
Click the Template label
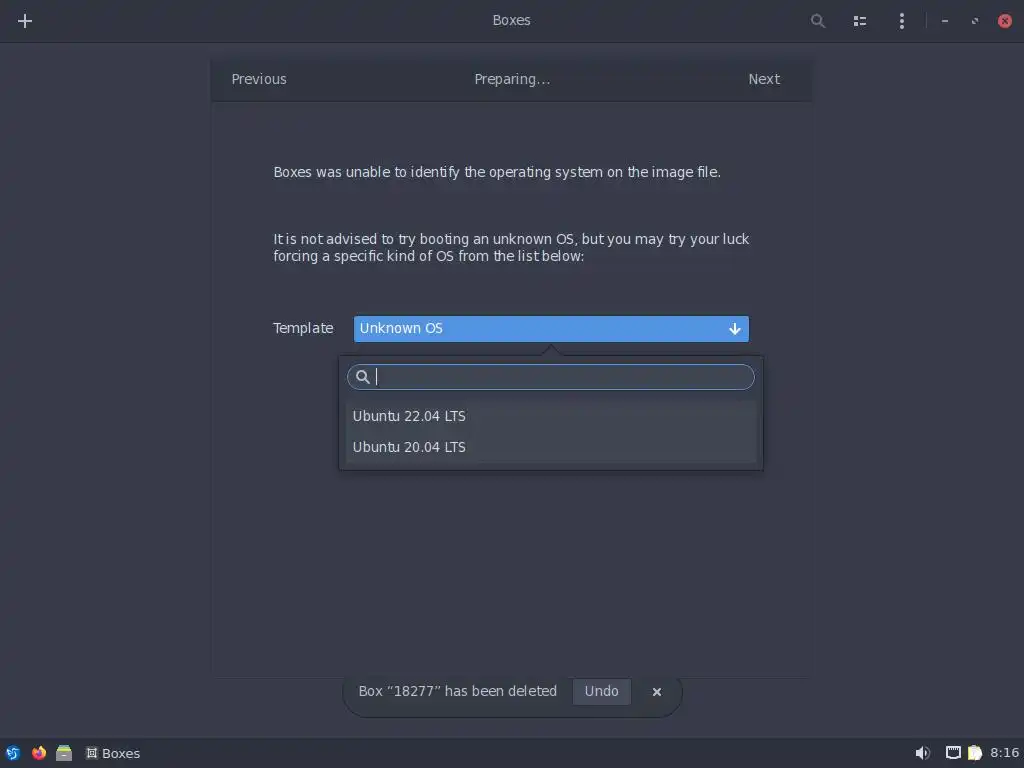click(x=303, y=328)
